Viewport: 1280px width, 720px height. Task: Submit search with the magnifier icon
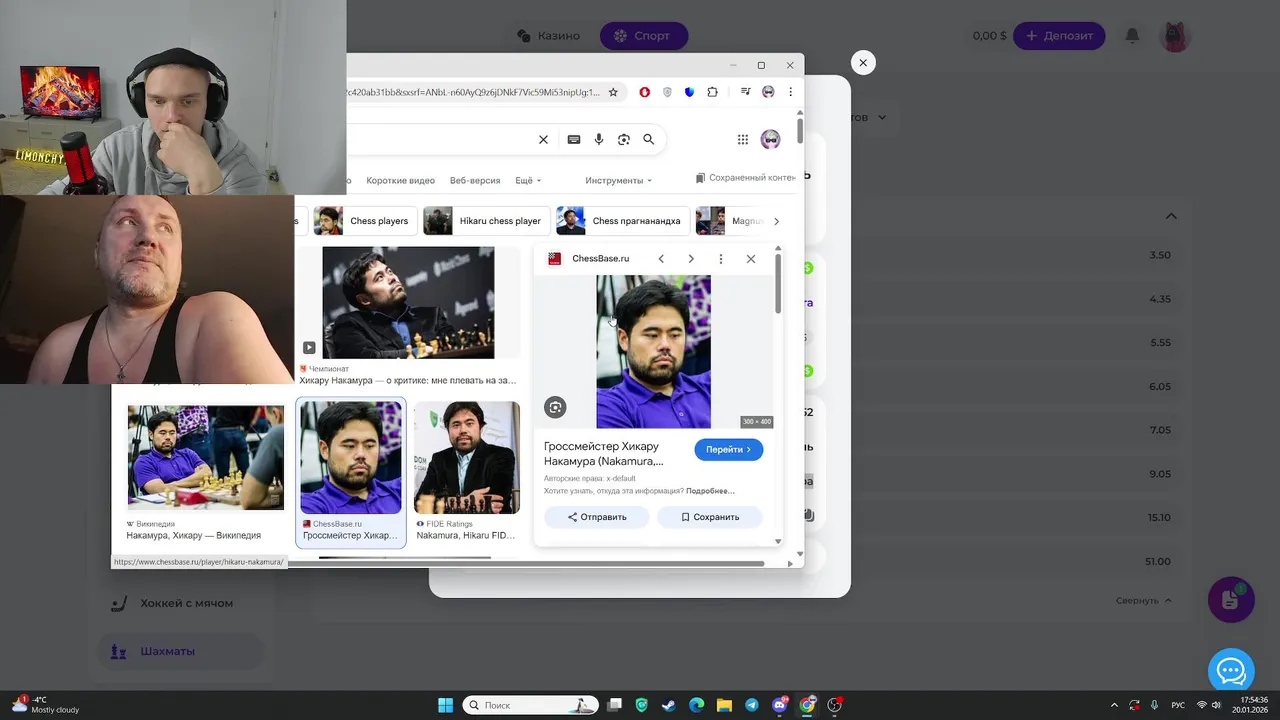point(649,139)
